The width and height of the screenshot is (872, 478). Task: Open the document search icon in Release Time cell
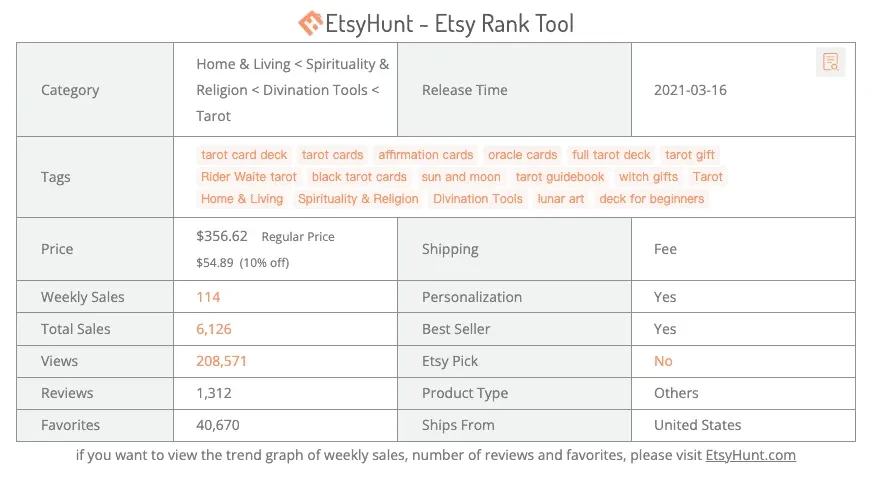tap(830, 62)
